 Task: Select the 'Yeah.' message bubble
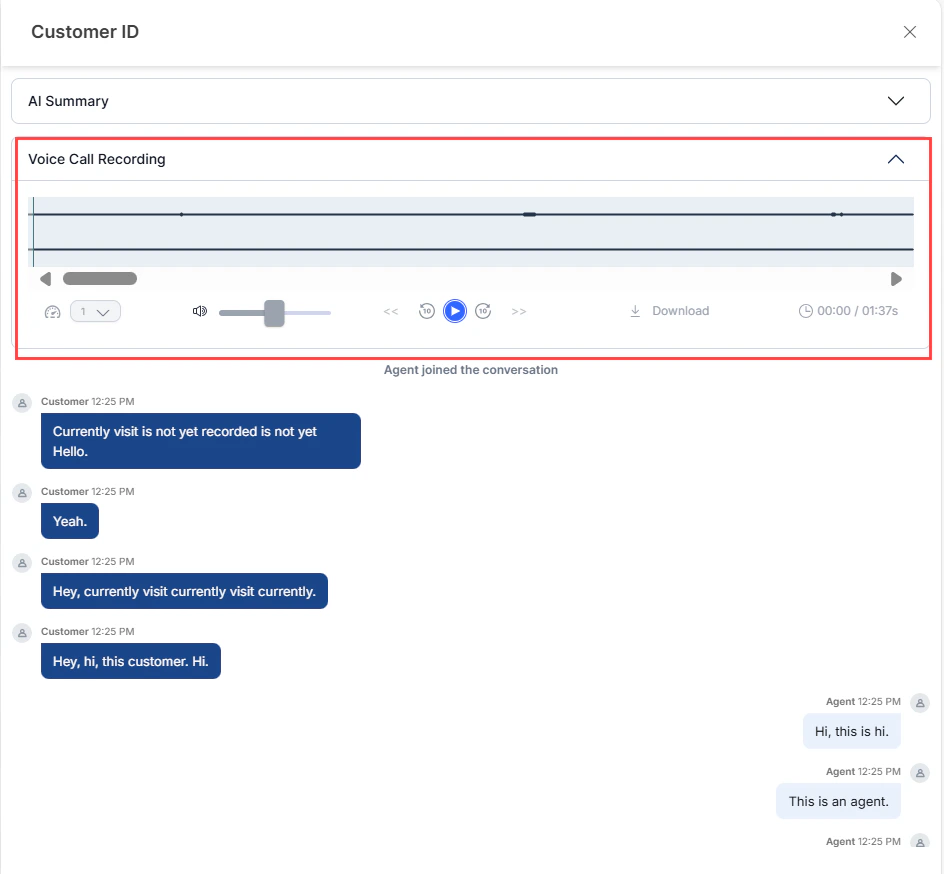pos(69,521)
